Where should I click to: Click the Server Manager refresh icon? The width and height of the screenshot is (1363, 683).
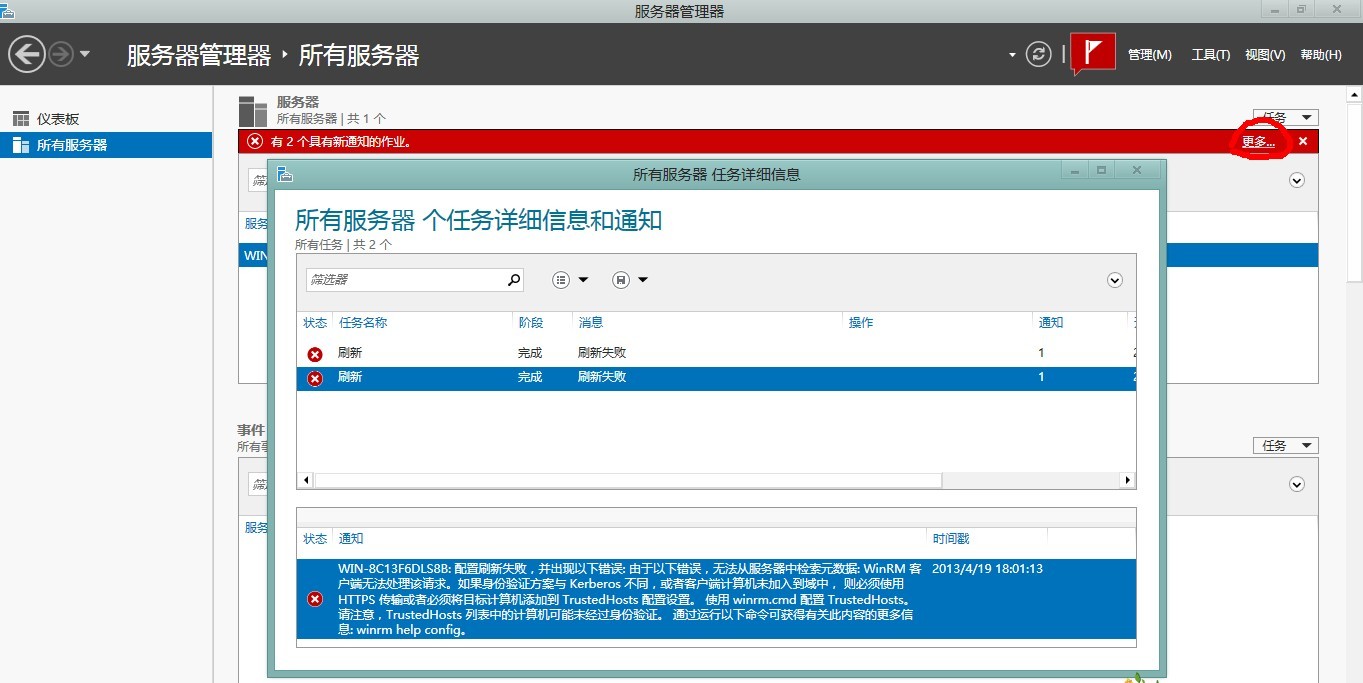1039,54
